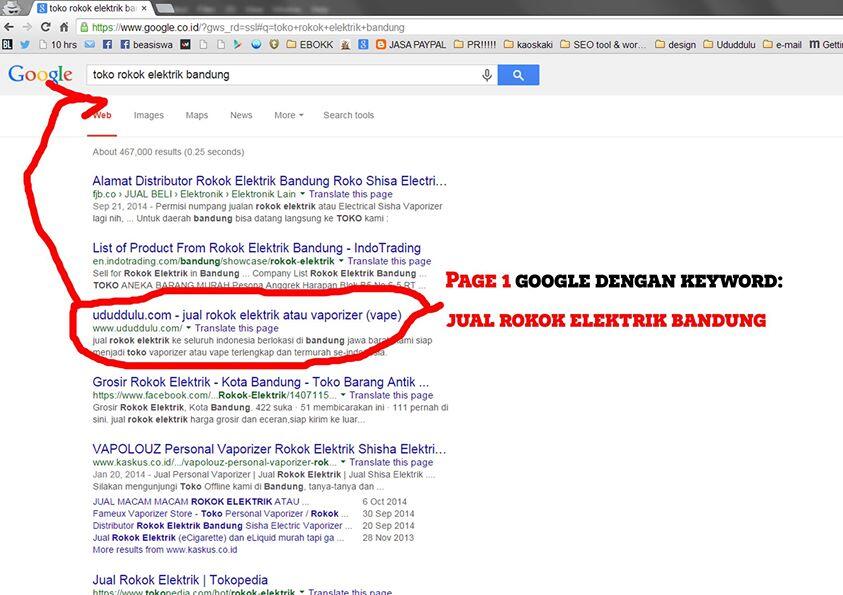843x595 pixels.
Task: Open the 10 hrs bookmark
Action: click(58, 45)
